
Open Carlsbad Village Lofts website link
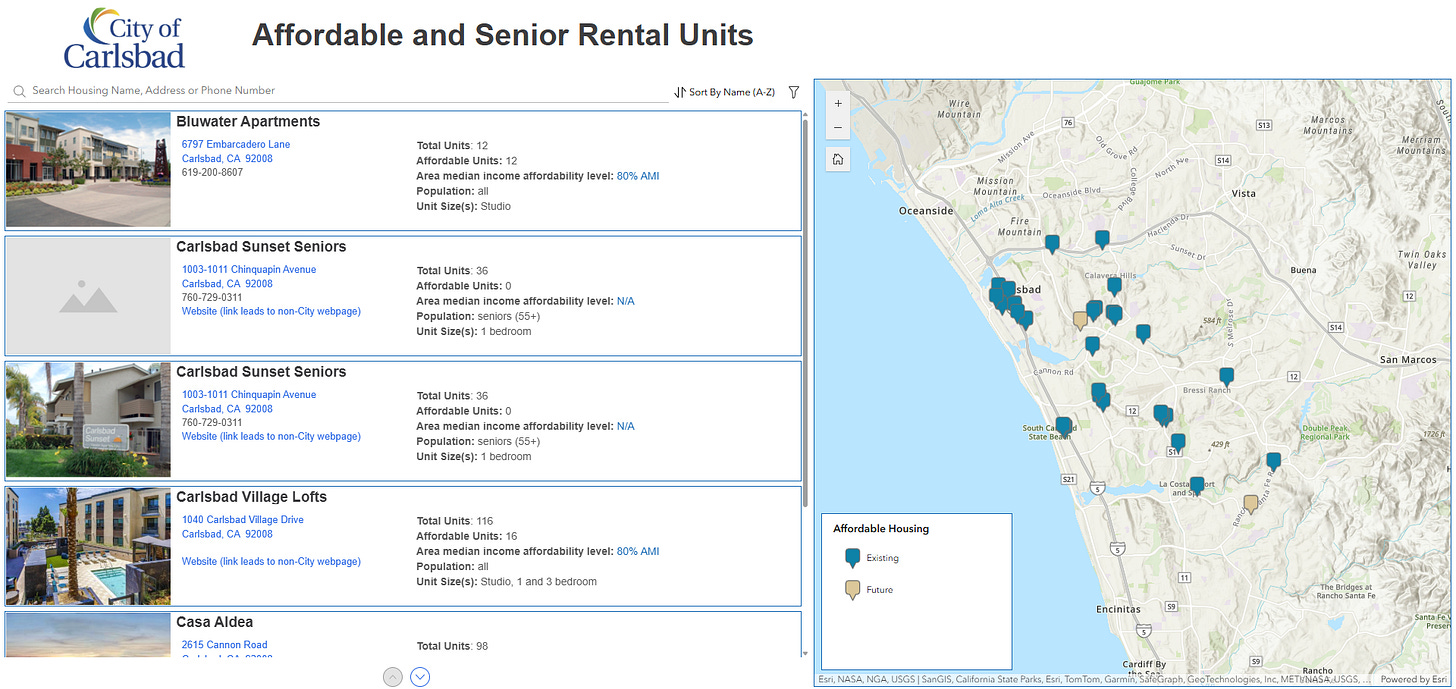pyautogui.click(x=271, y=561)
